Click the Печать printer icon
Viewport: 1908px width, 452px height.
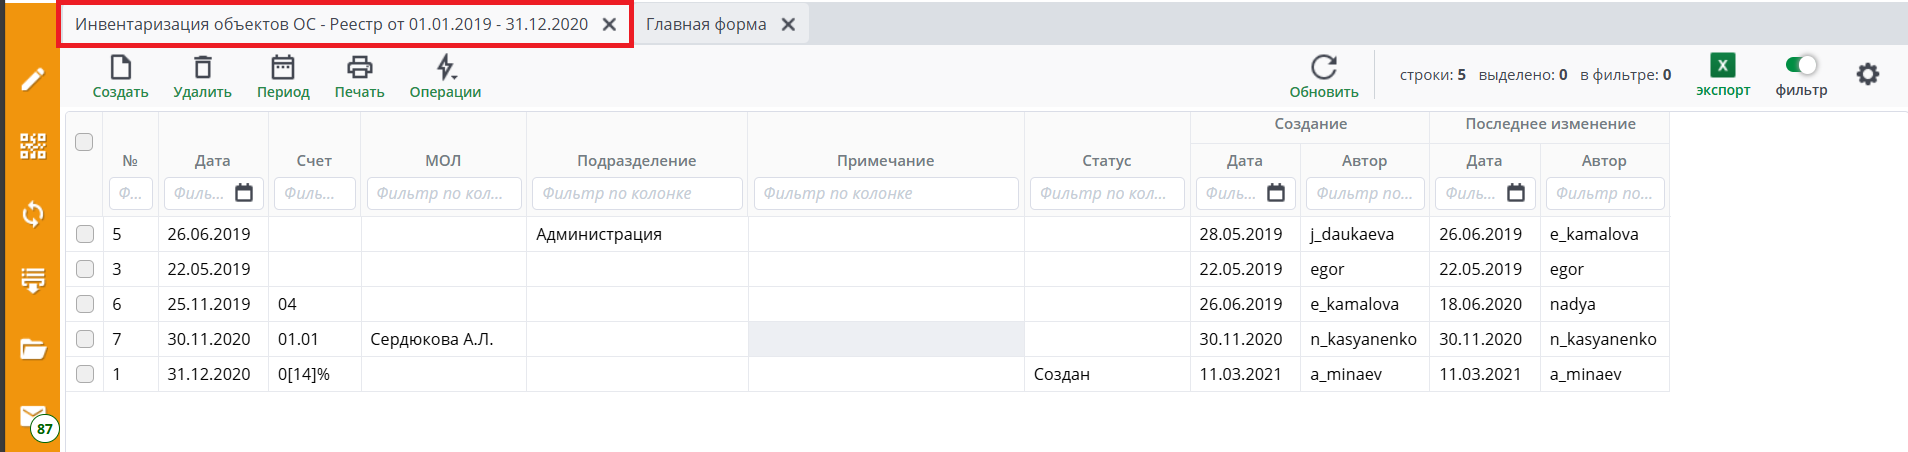359,68
